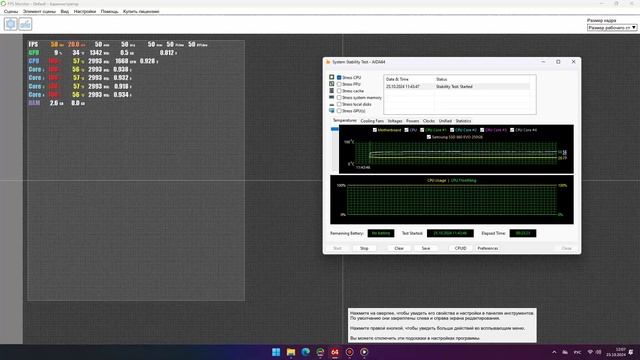Select the Stability Test Started log row
The width and height of the screenshot is (640, 360).
click(457, 87)
